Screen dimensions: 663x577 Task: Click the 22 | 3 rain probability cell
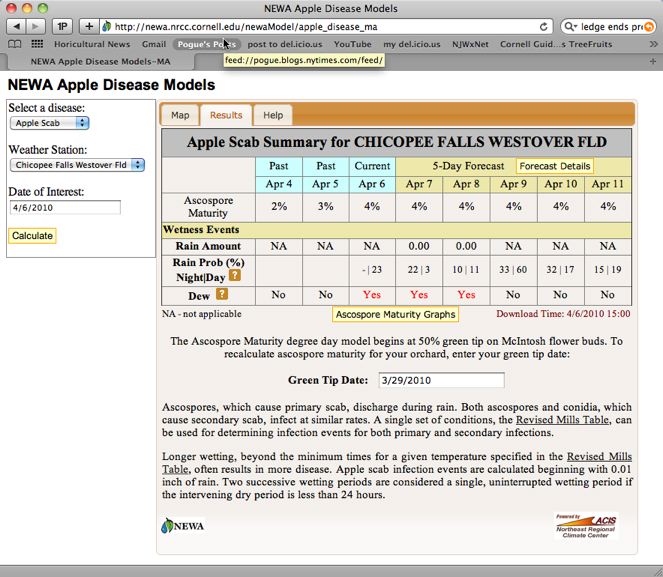(419, 270)
